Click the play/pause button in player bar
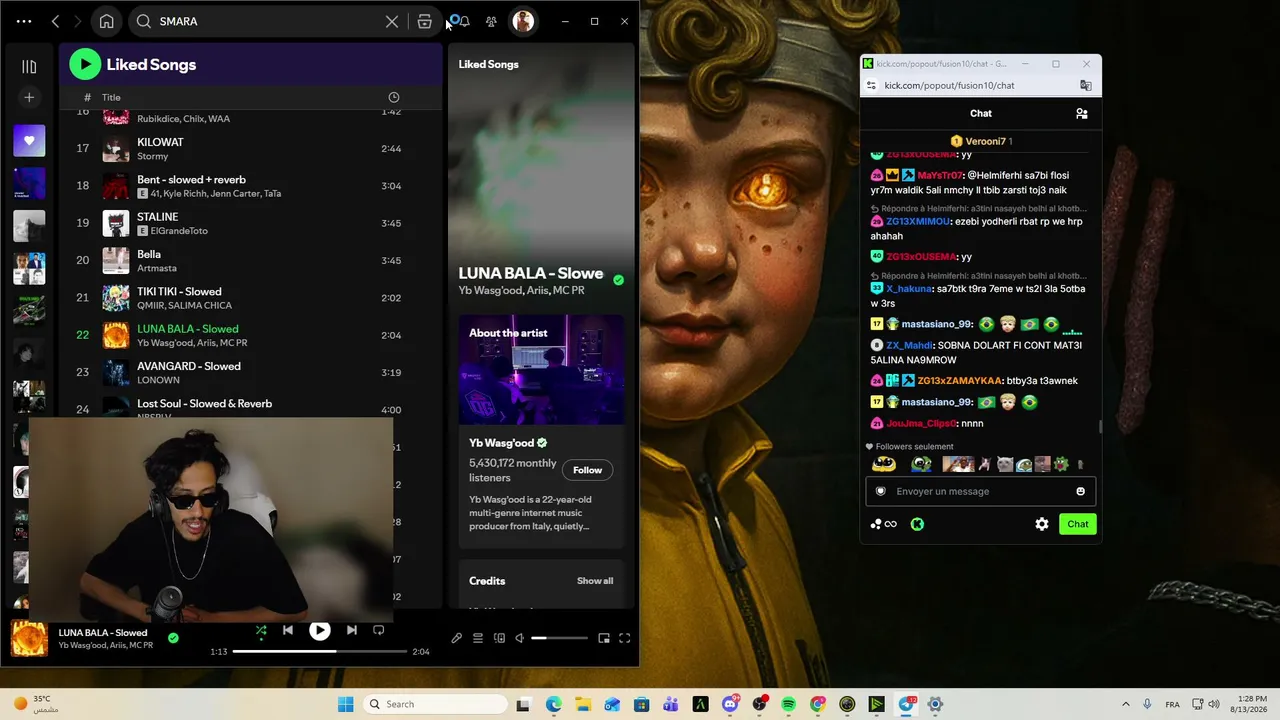The image size is (1280, 720). coord(320,630)
